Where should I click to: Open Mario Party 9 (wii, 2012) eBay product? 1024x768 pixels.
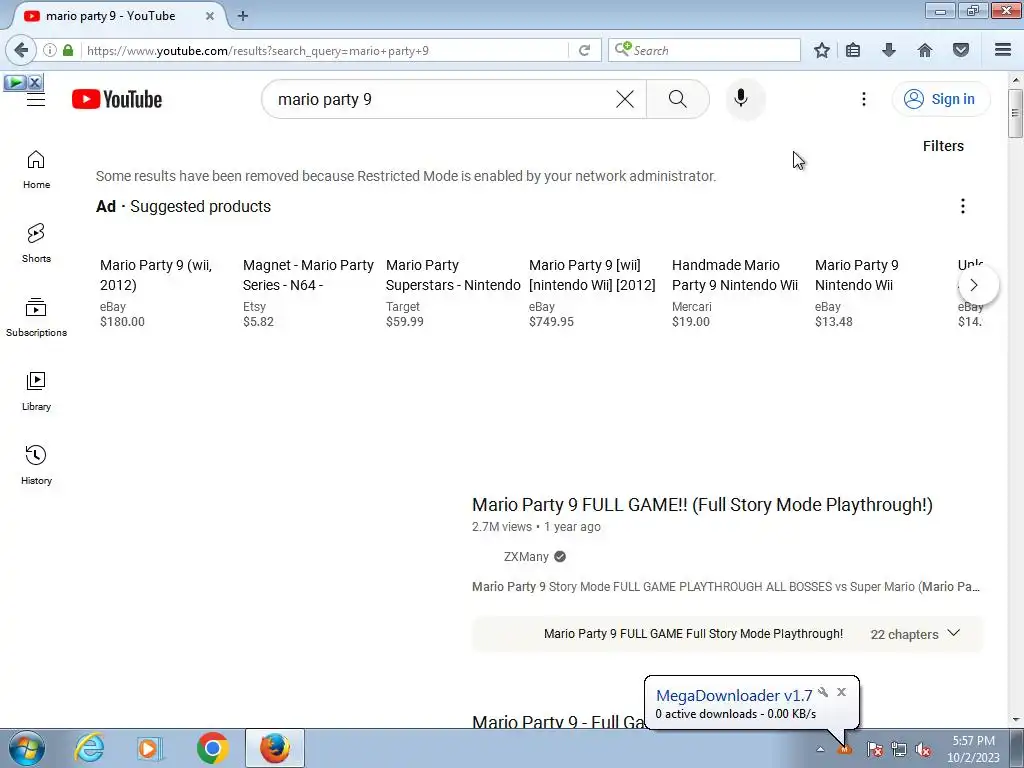click(x=156, y=275)
